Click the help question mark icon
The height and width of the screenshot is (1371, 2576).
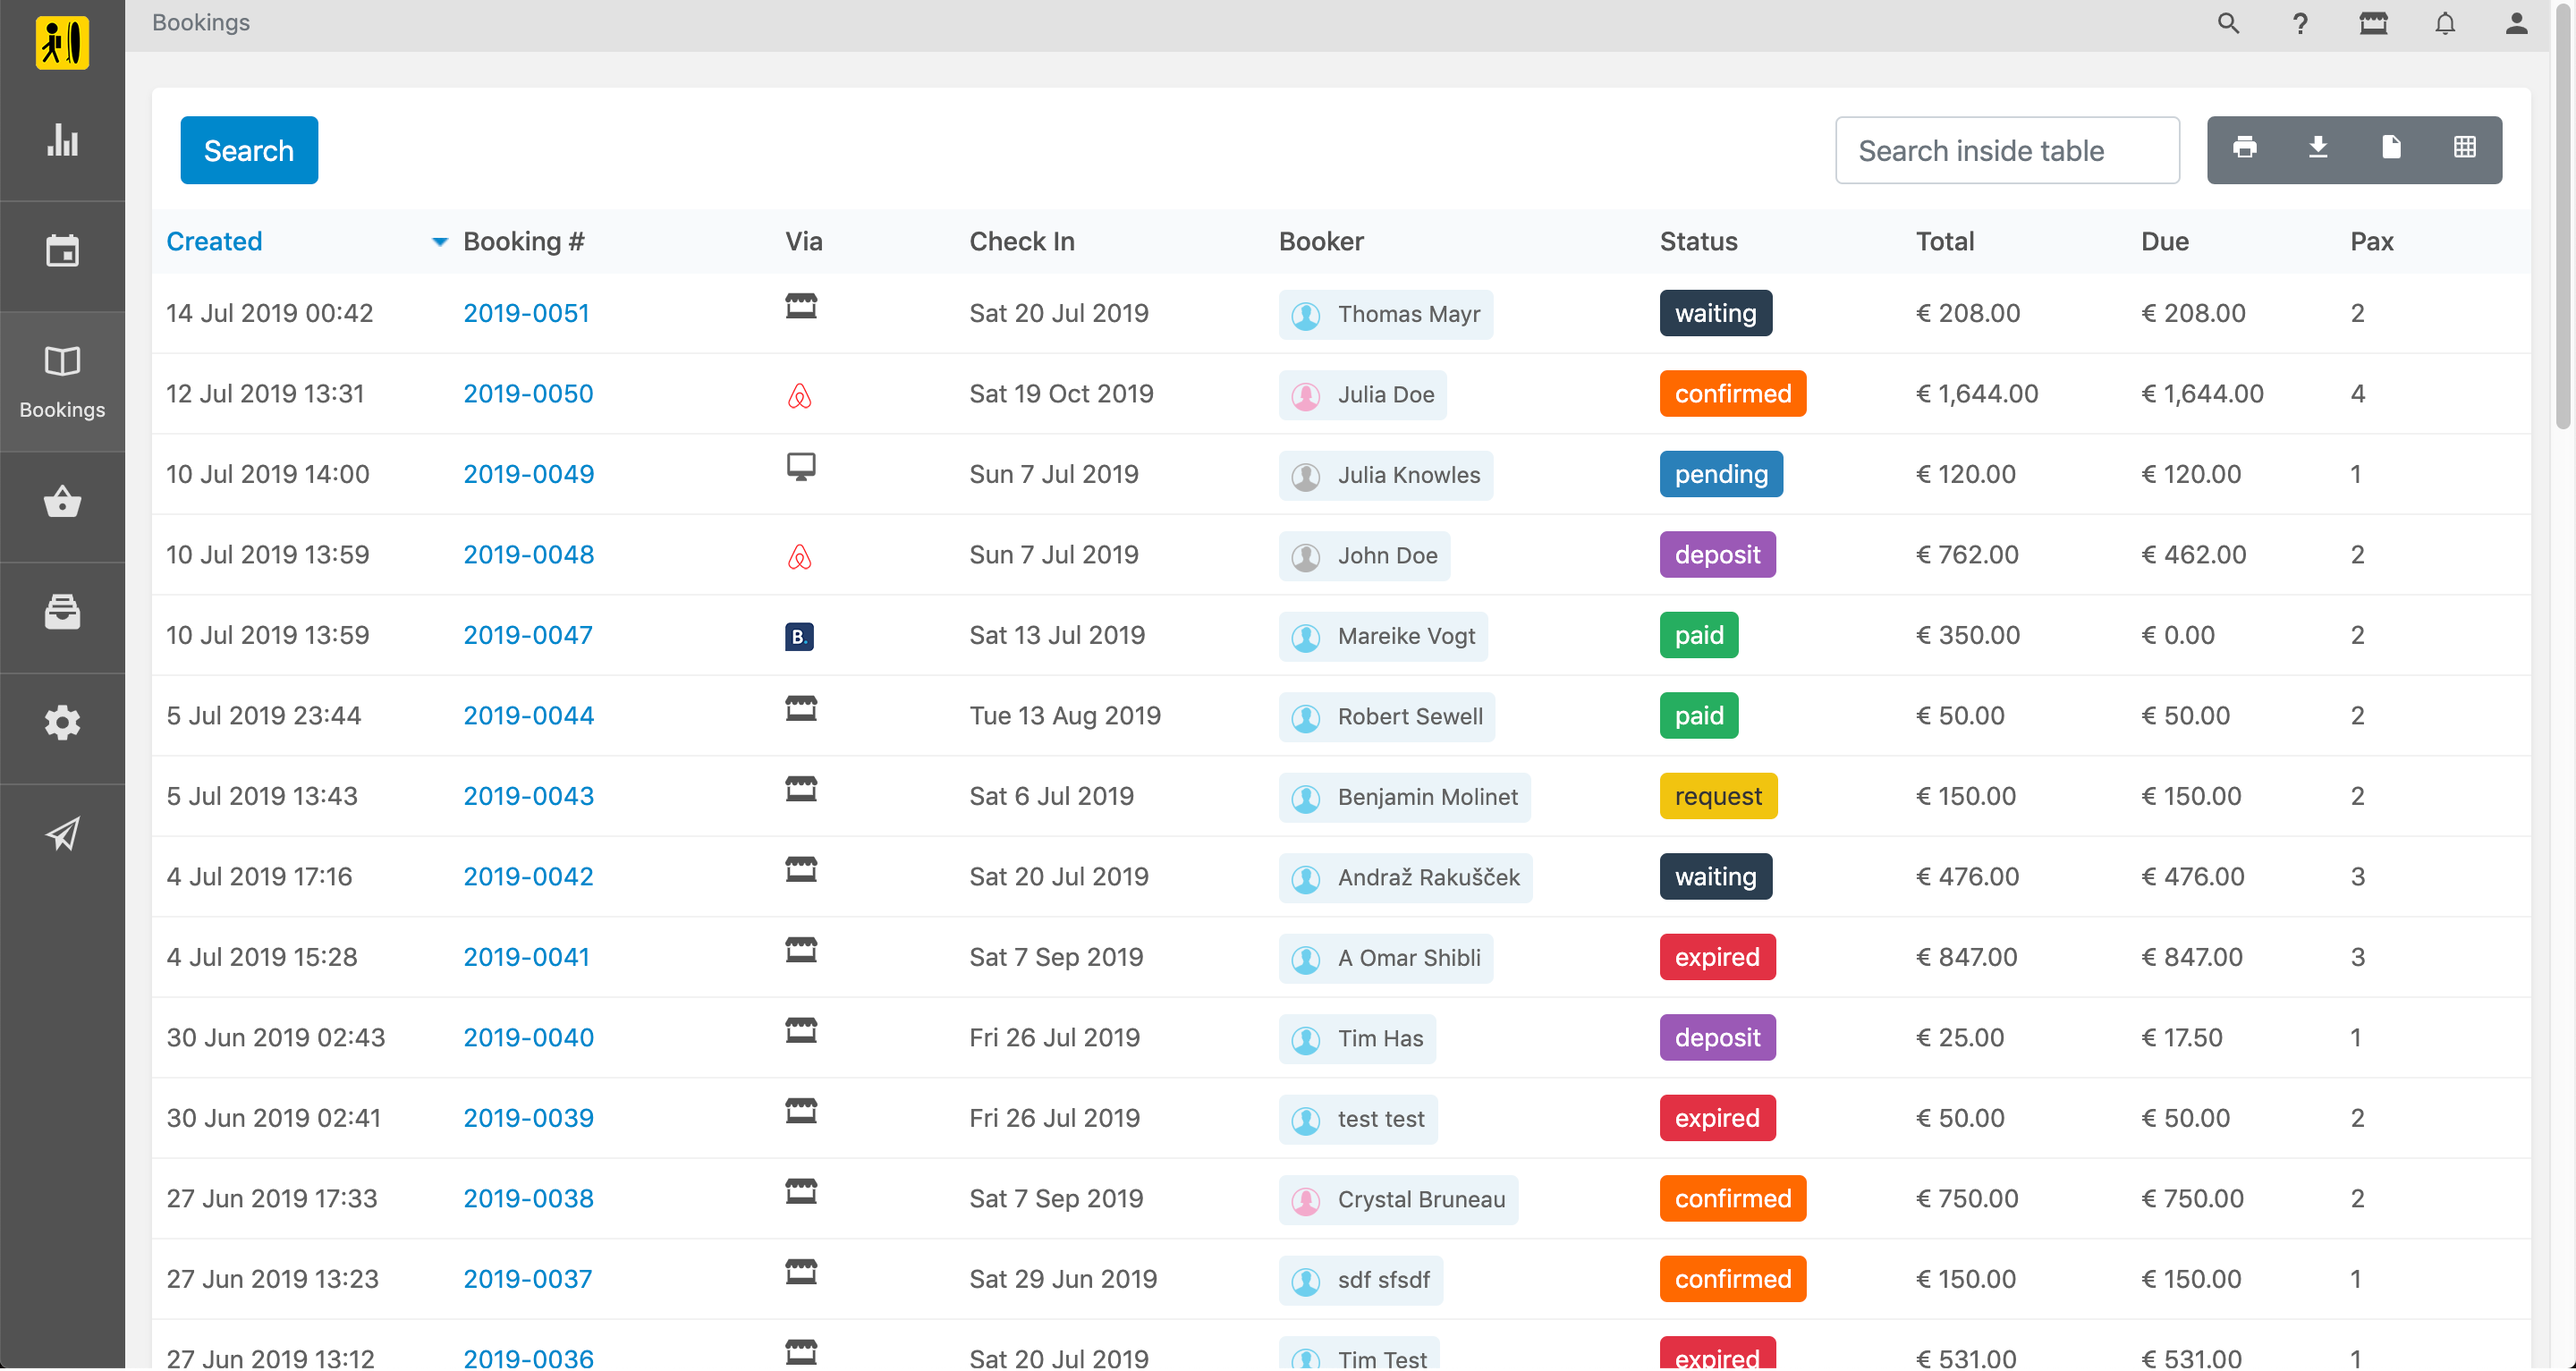(2300, 23)
